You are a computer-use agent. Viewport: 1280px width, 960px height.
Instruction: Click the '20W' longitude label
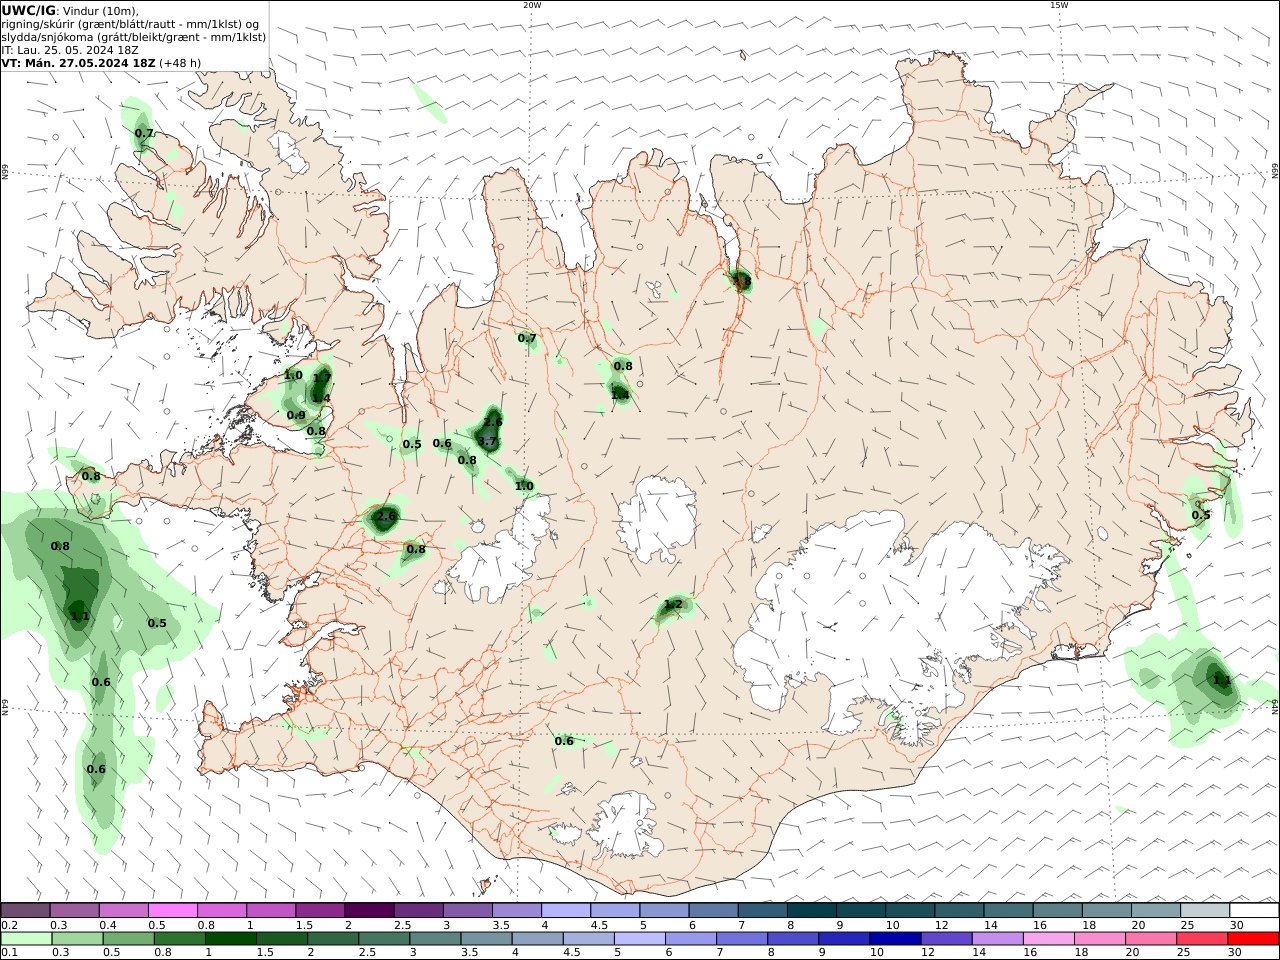(x=532, y=5)
